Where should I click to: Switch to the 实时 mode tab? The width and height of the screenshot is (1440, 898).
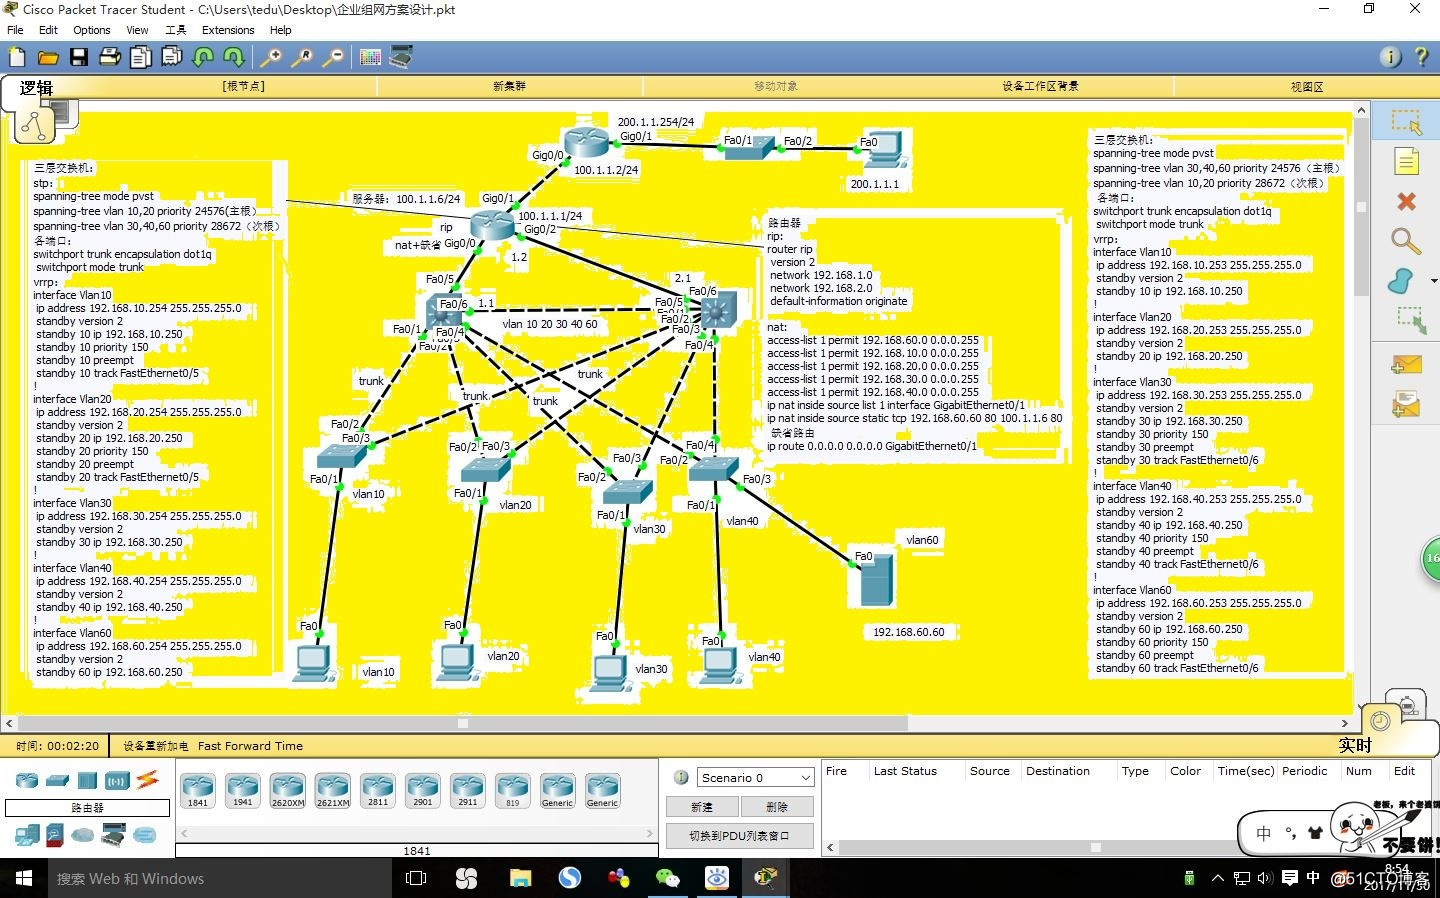pyautogui.click(x=1355, y=745)
